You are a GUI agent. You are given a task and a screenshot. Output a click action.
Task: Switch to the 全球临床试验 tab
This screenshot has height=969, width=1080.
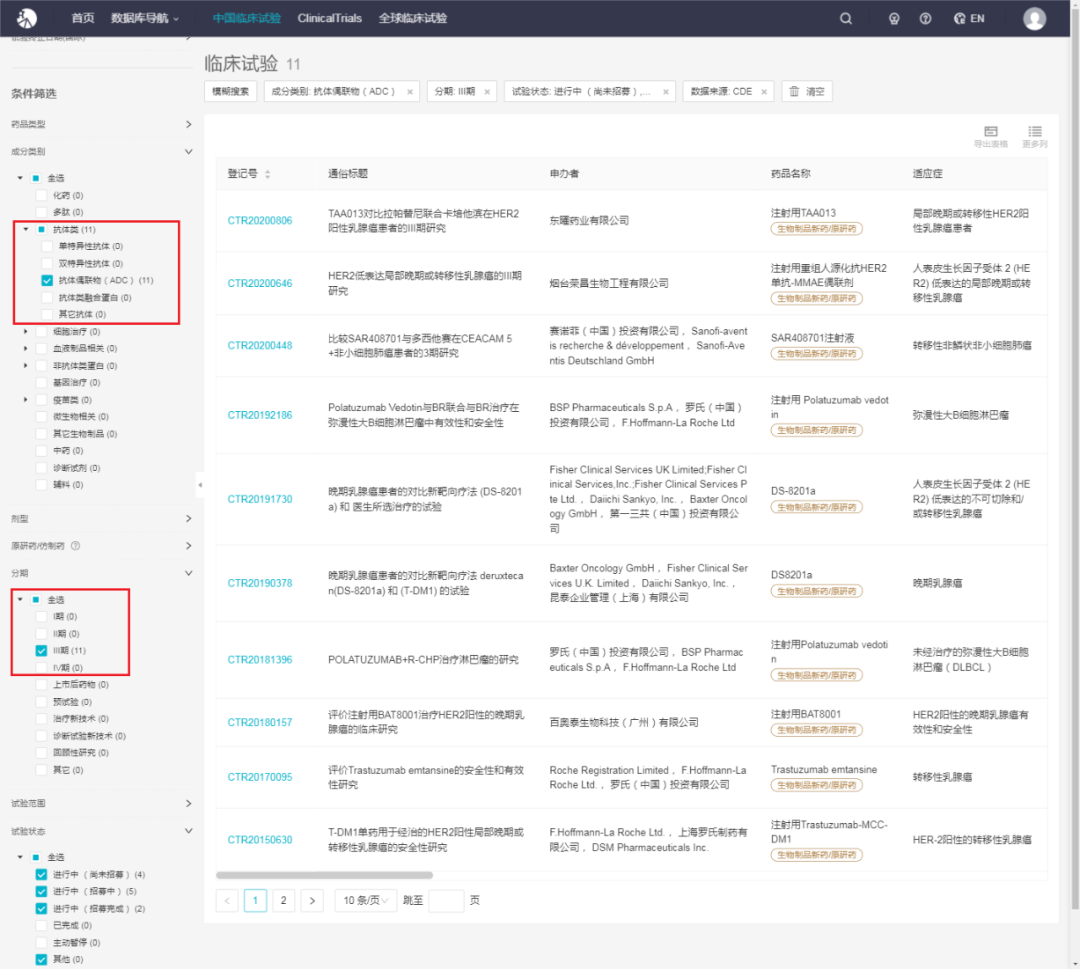pyautogui.click(x=413, y=19)
